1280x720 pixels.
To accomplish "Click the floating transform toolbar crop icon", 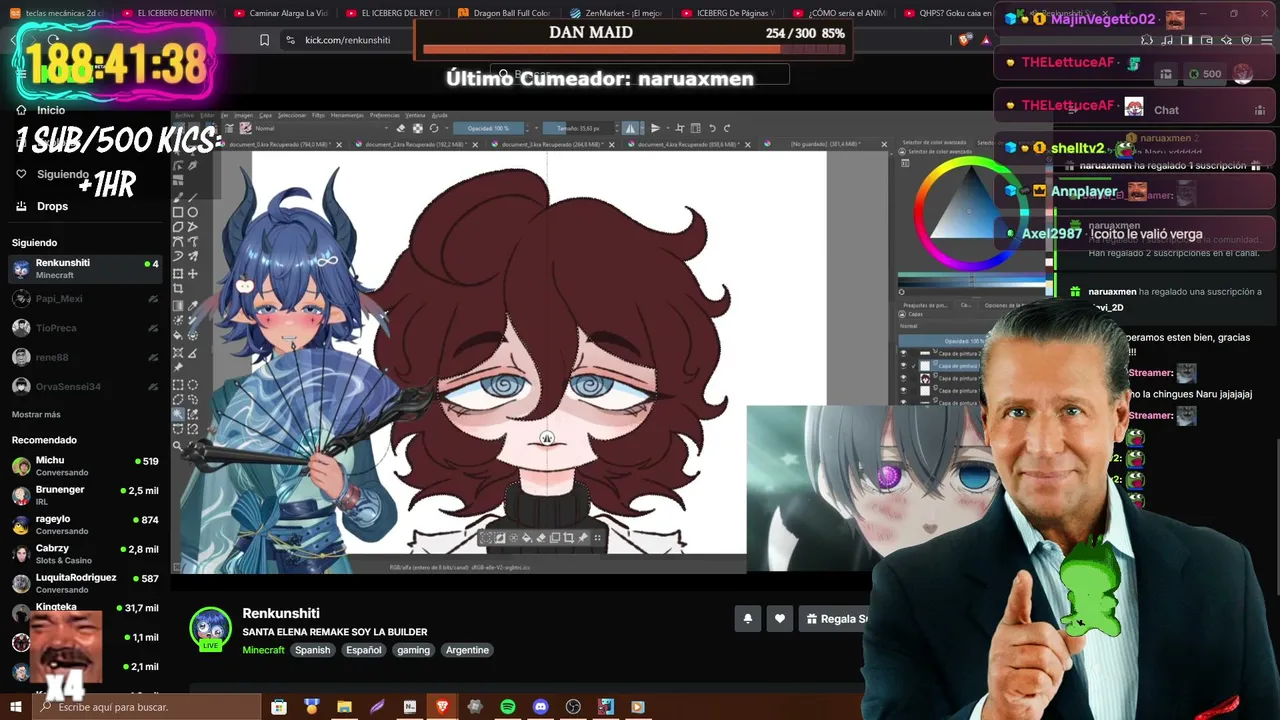I will 569,538.
